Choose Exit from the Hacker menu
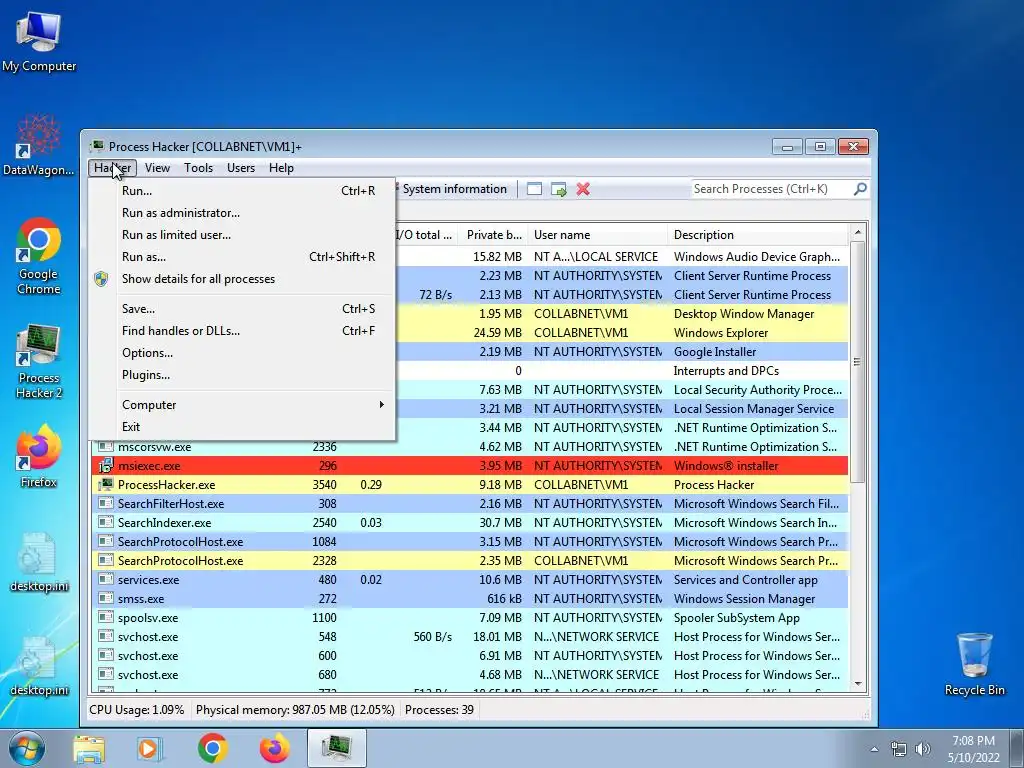 242,426
